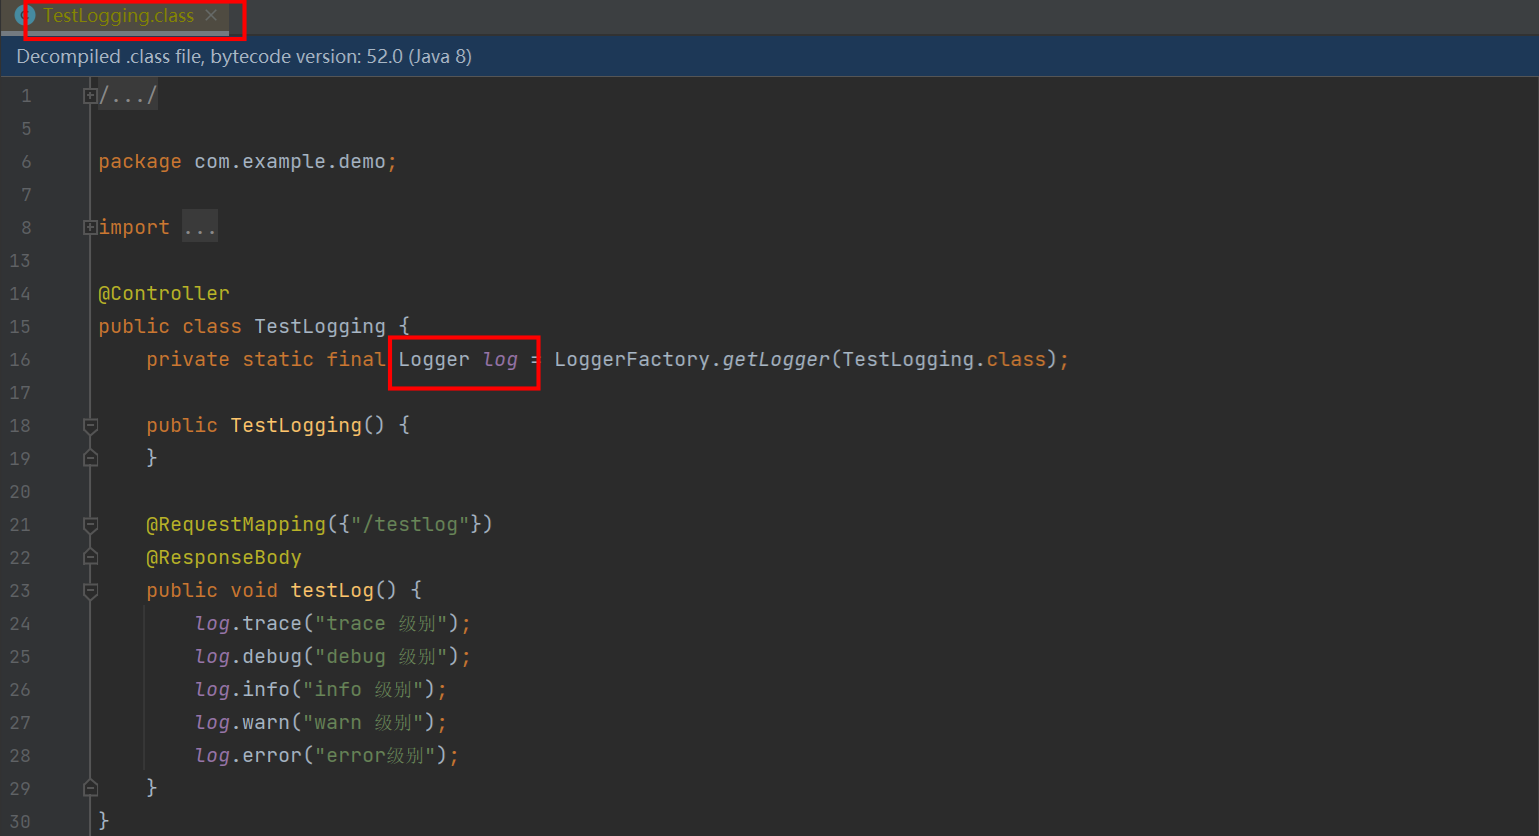Click the folded '/.../' comment placeholder
Viewport: 1539px width, 836px height.
coord(128,96)
